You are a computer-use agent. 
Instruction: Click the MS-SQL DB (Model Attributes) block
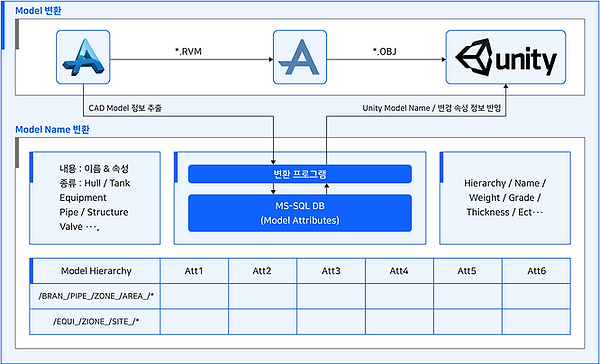pos(300,213)
